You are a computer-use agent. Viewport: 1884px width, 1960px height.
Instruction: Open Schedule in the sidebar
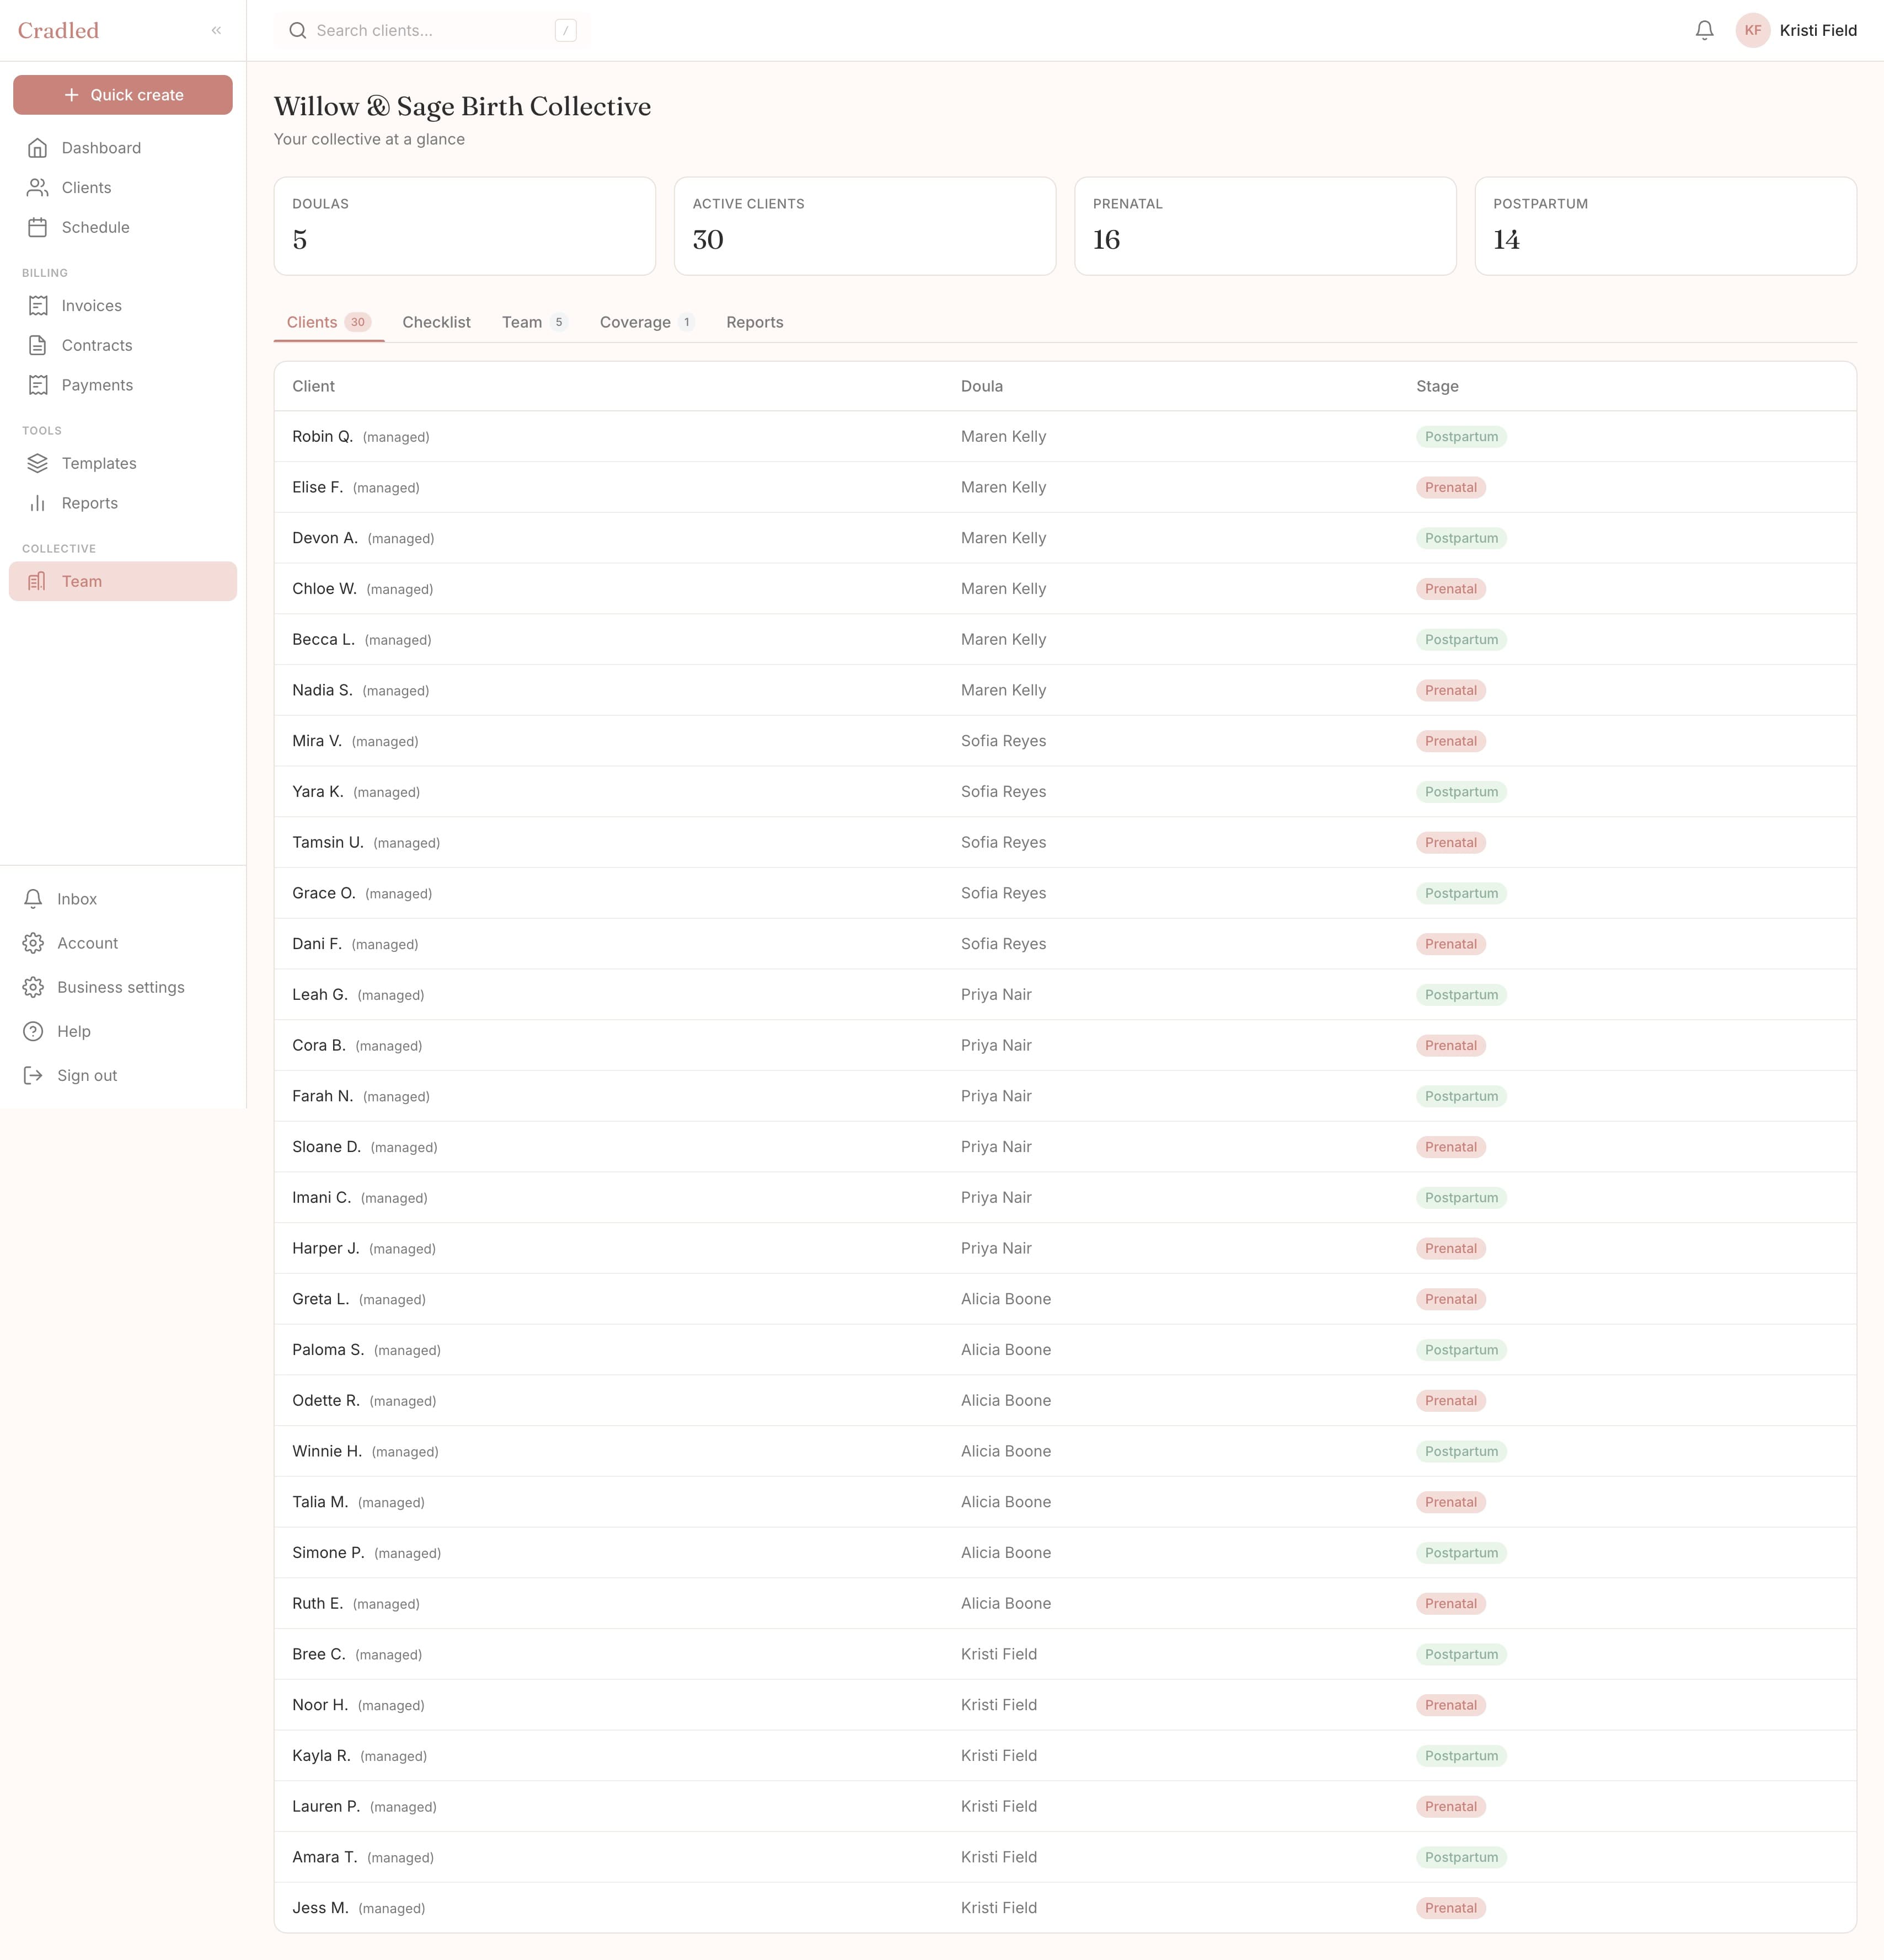(x=123, y=228)
